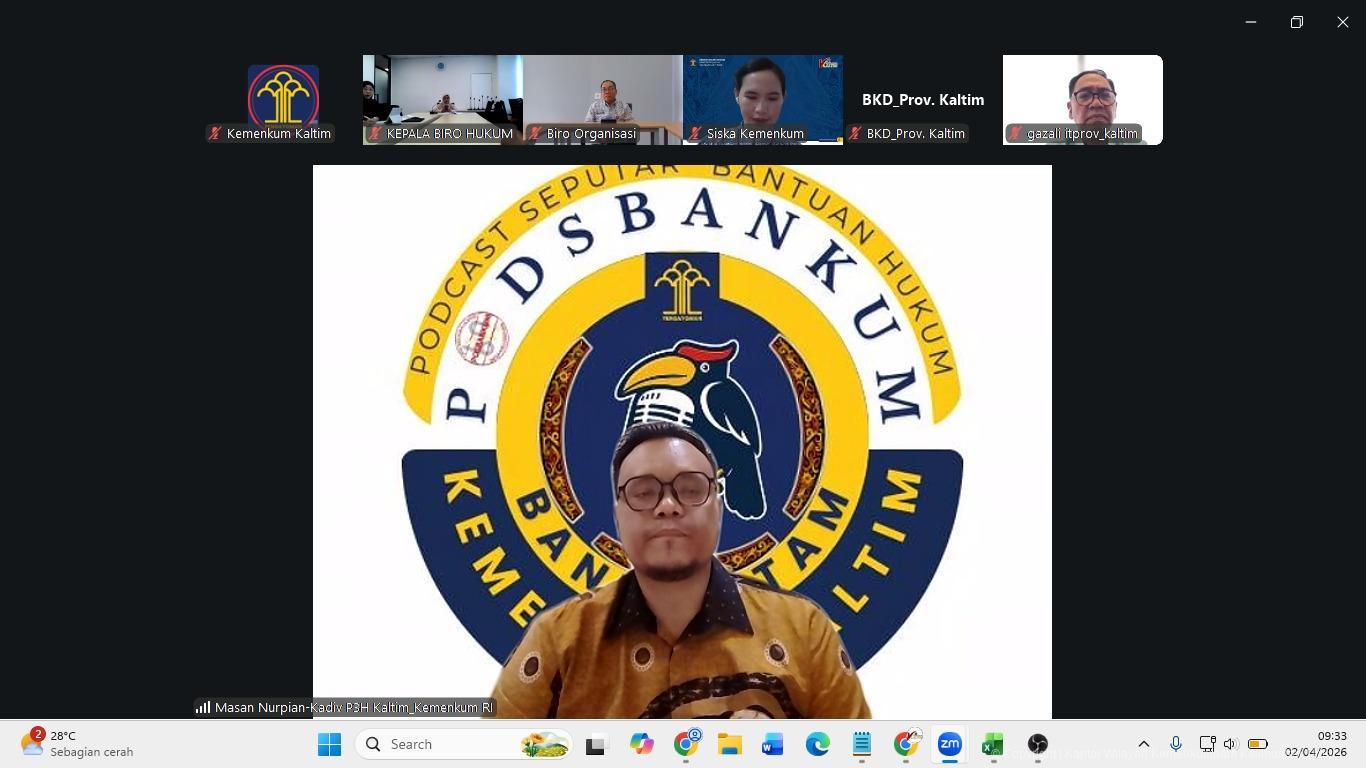Click the microphone icon in system tray
Viewport: 1366px width, 768px height.
[x=1176, y=744]
